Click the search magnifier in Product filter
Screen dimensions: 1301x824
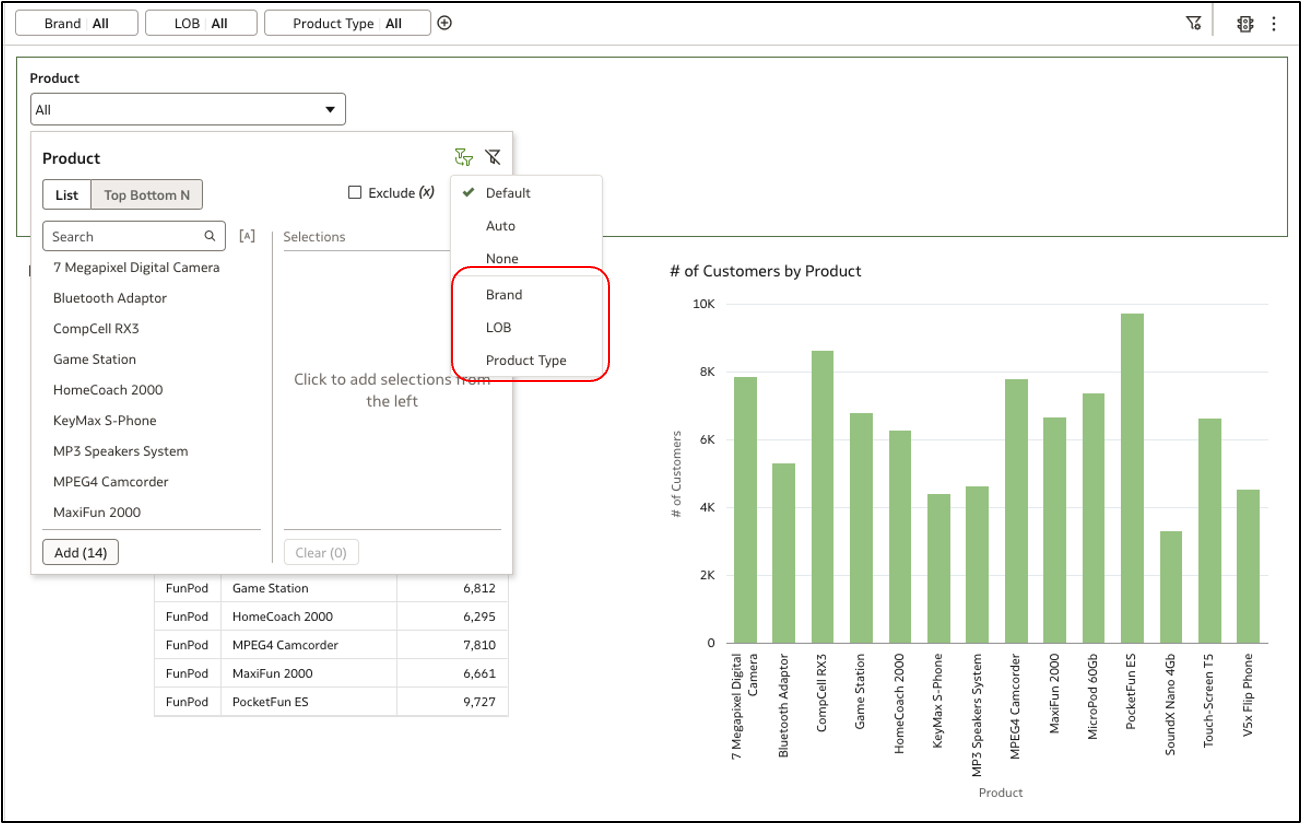[x=209, y=235]
